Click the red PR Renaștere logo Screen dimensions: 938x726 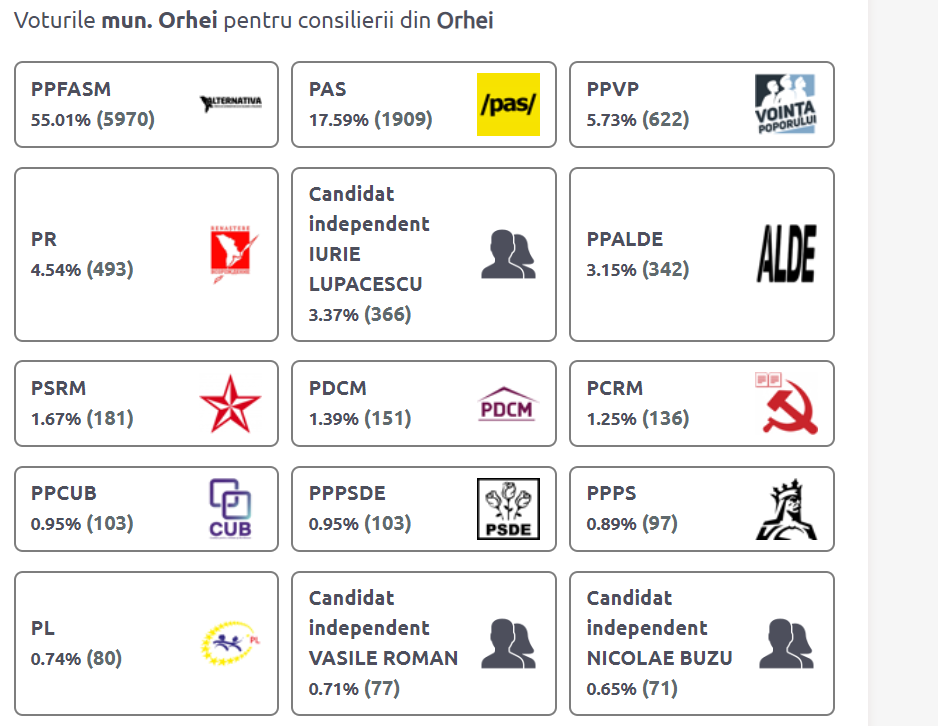[x=230, y=254]
